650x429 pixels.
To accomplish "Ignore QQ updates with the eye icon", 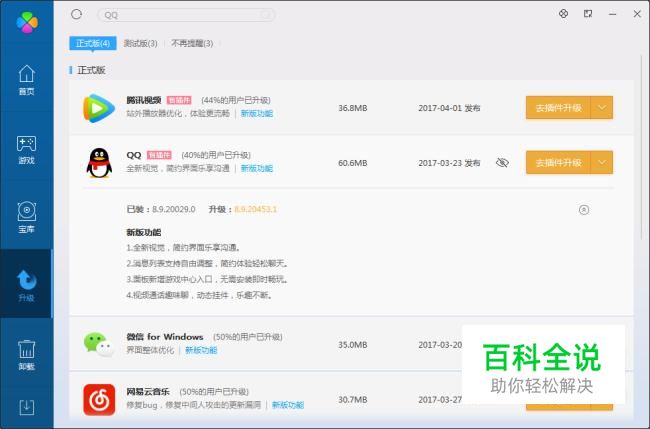I will coord(502,162).
